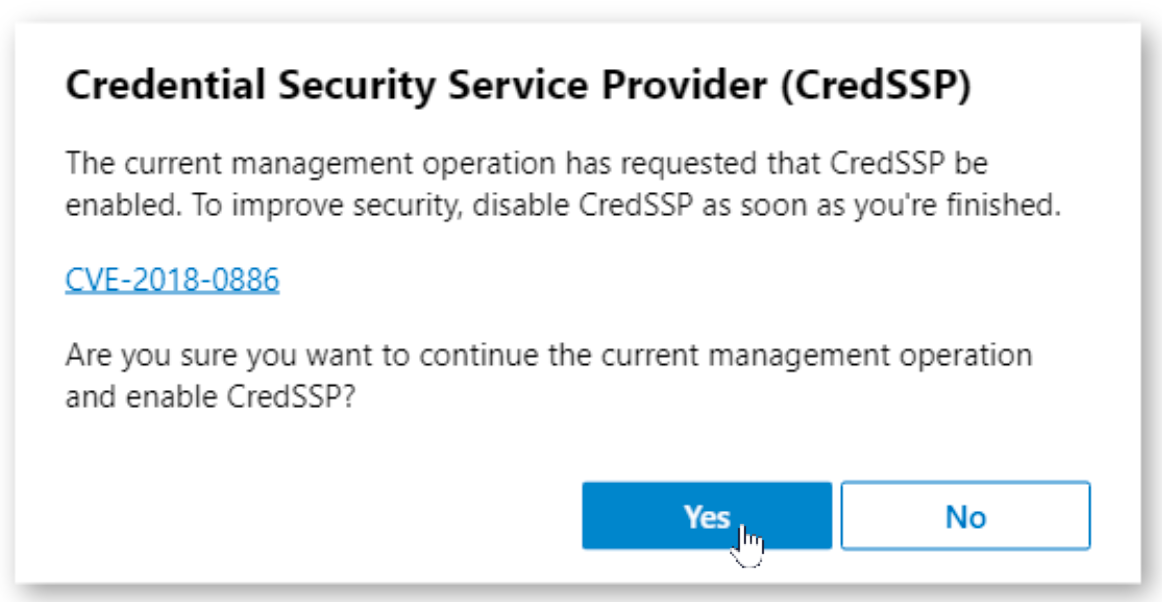This screenshot has width=1162, height=602.
Task: Click the Yes button to enable CredSSP
Action: click(x=707, y=515)
